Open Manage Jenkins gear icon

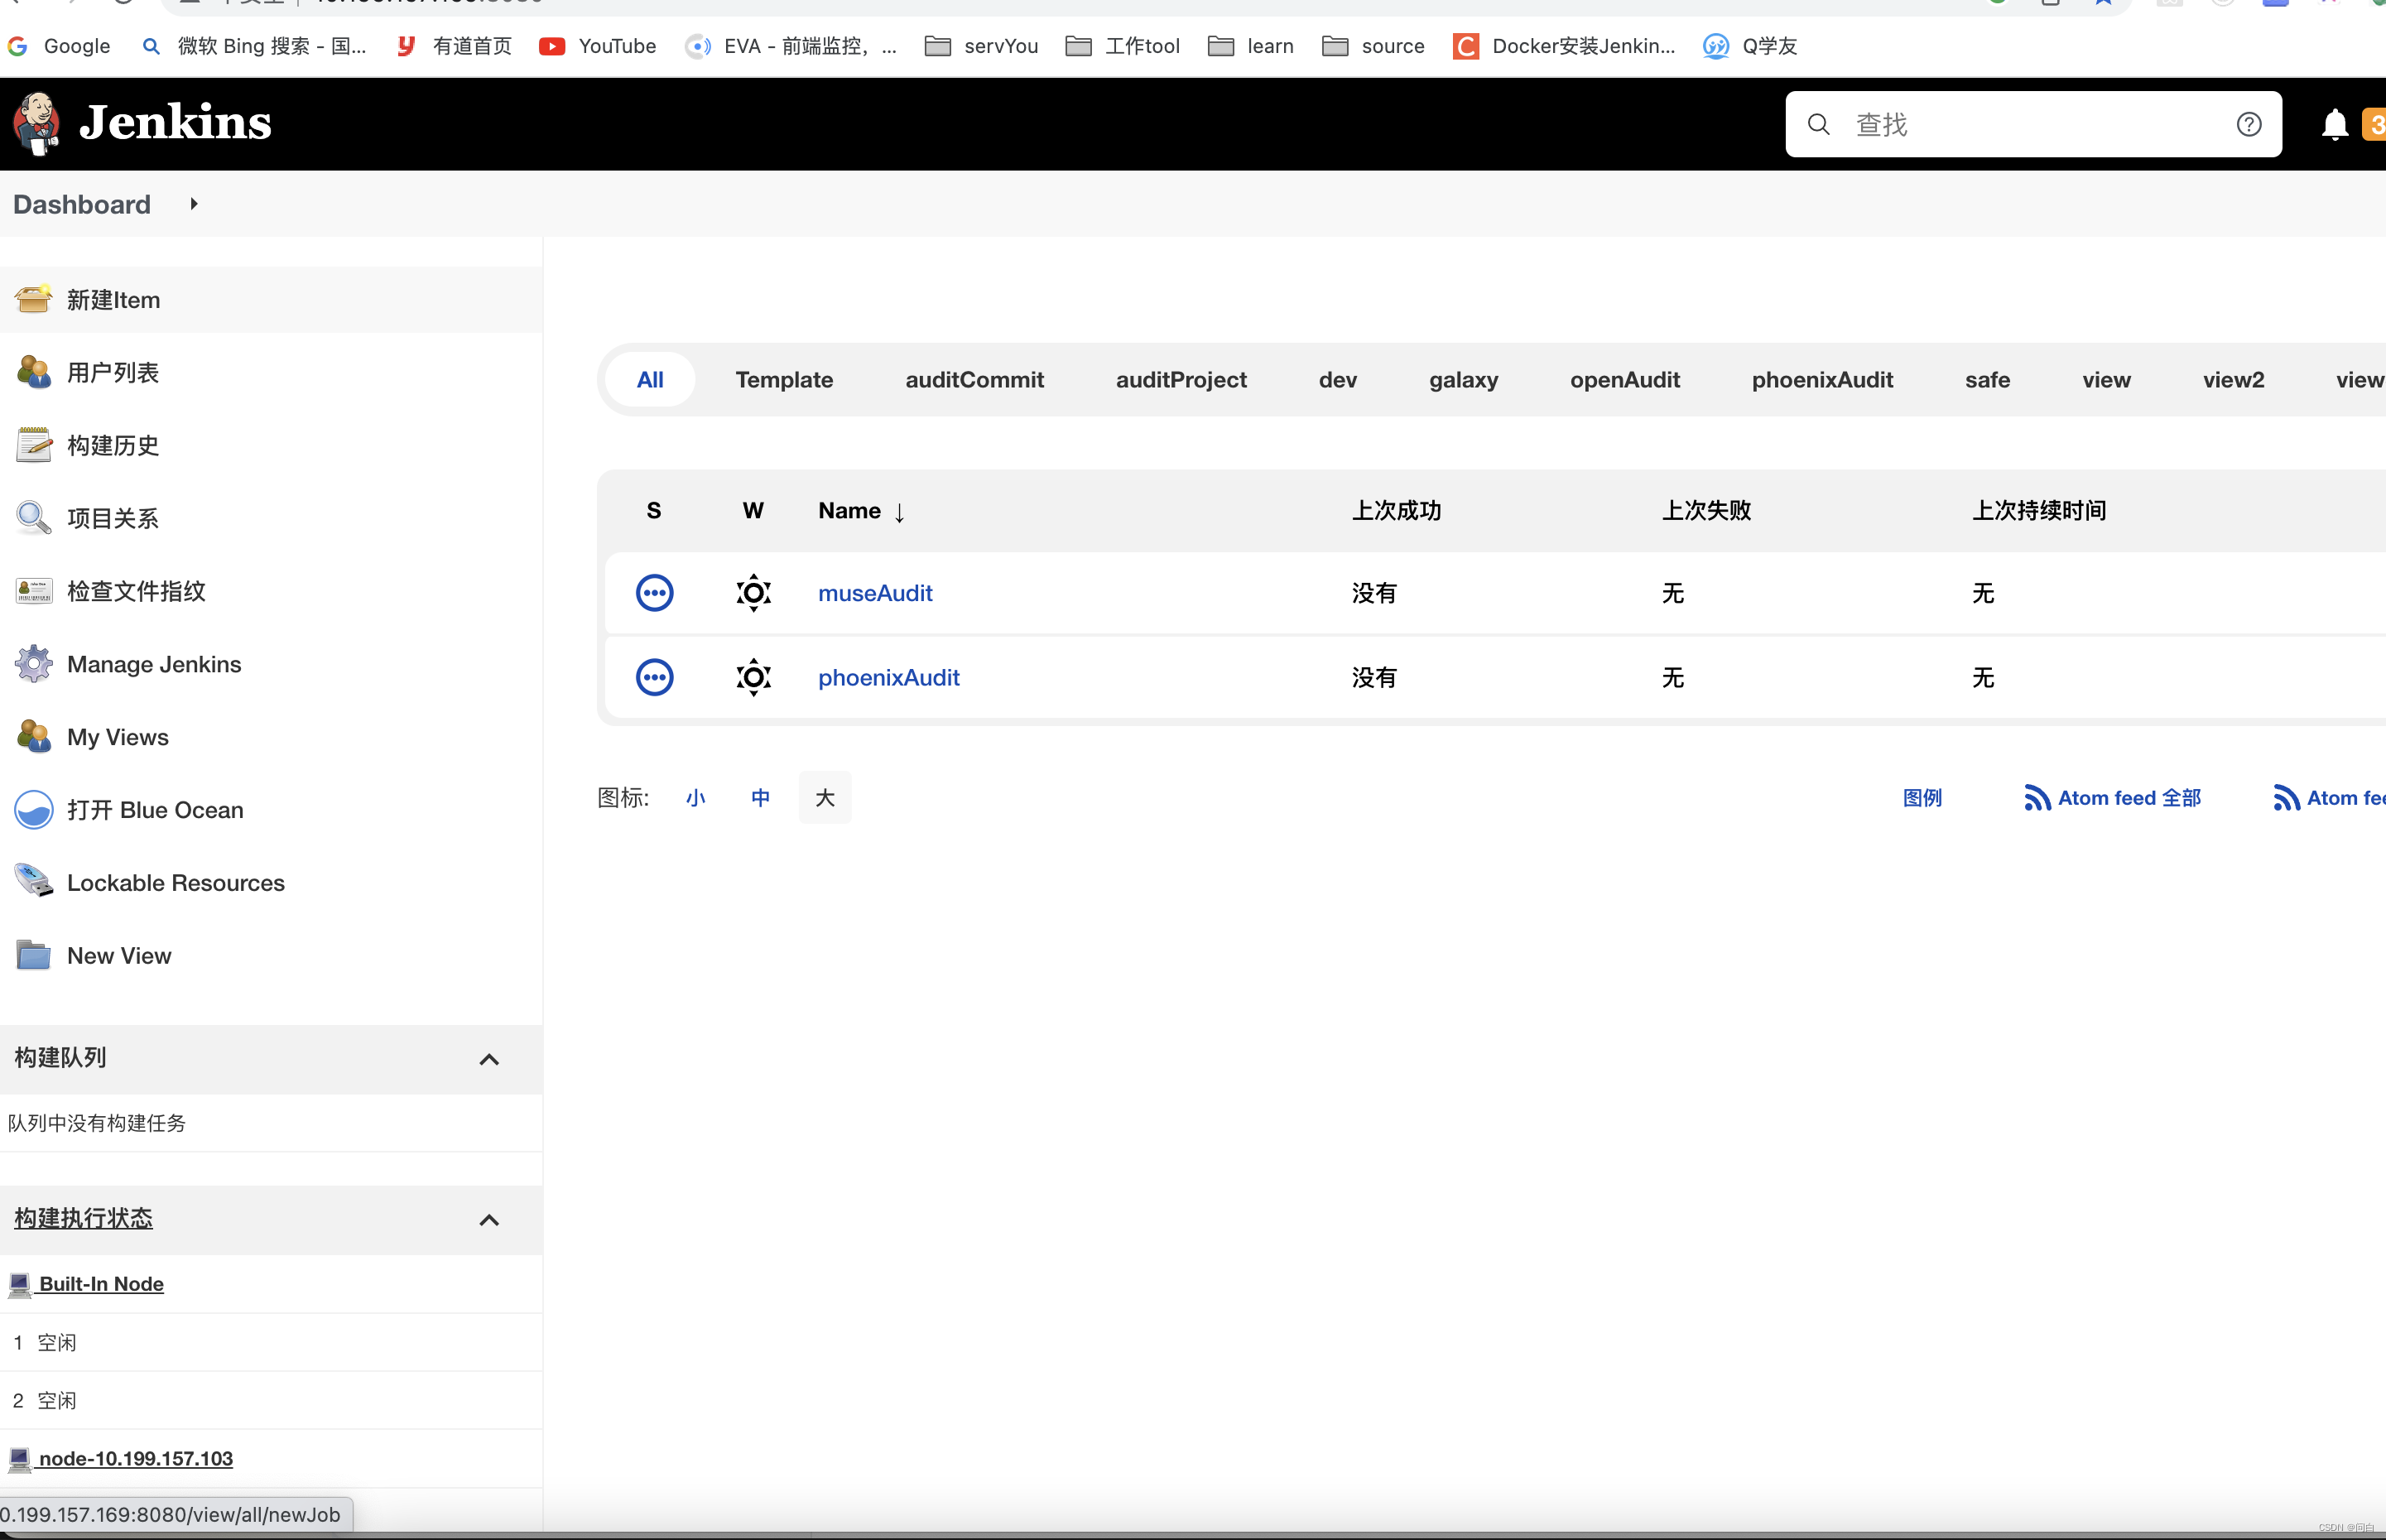point(33,664)
